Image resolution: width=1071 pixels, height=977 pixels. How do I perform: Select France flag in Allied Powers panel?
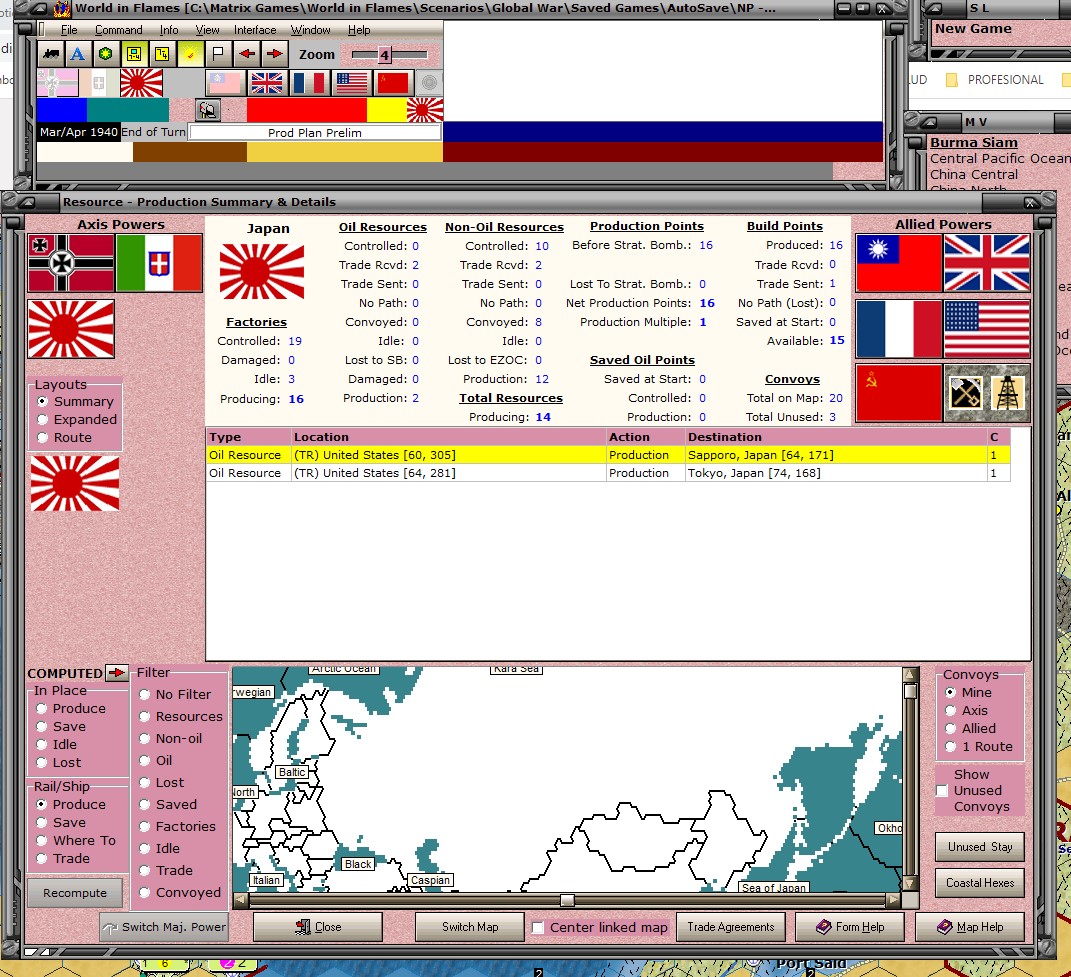(x=898, y=329)
